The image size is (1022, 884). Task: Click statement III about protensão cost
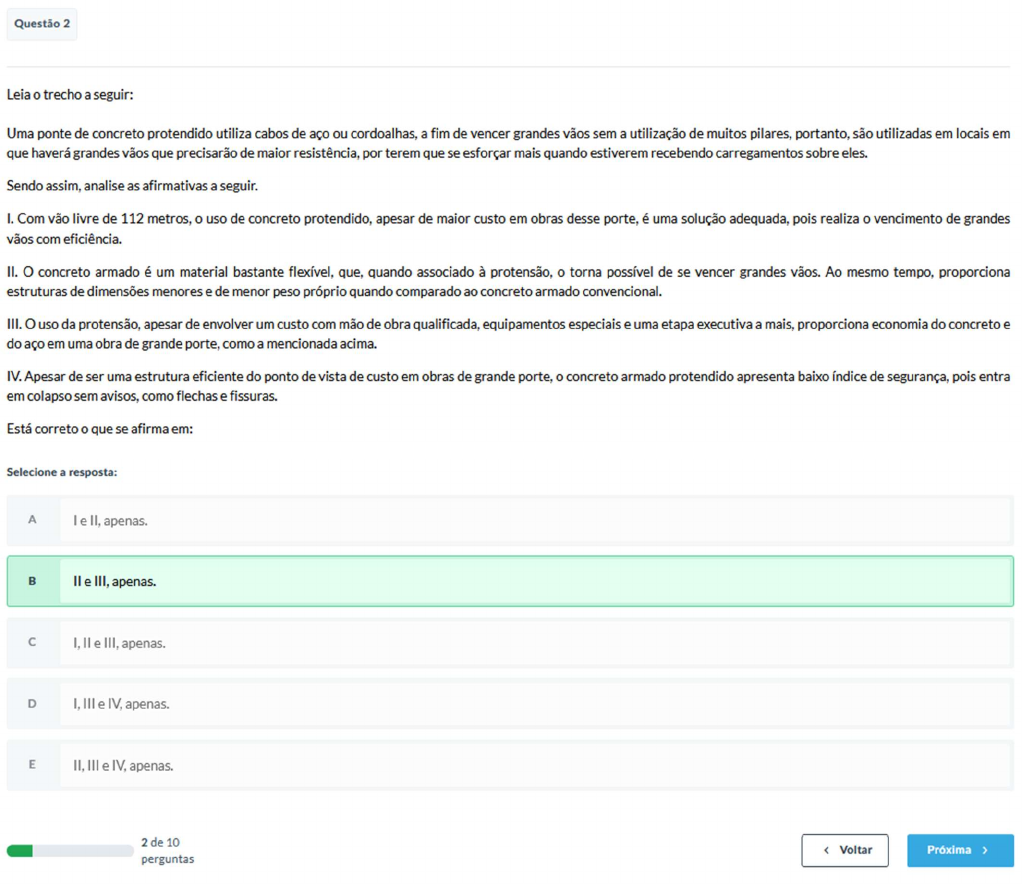pos(508,334)
